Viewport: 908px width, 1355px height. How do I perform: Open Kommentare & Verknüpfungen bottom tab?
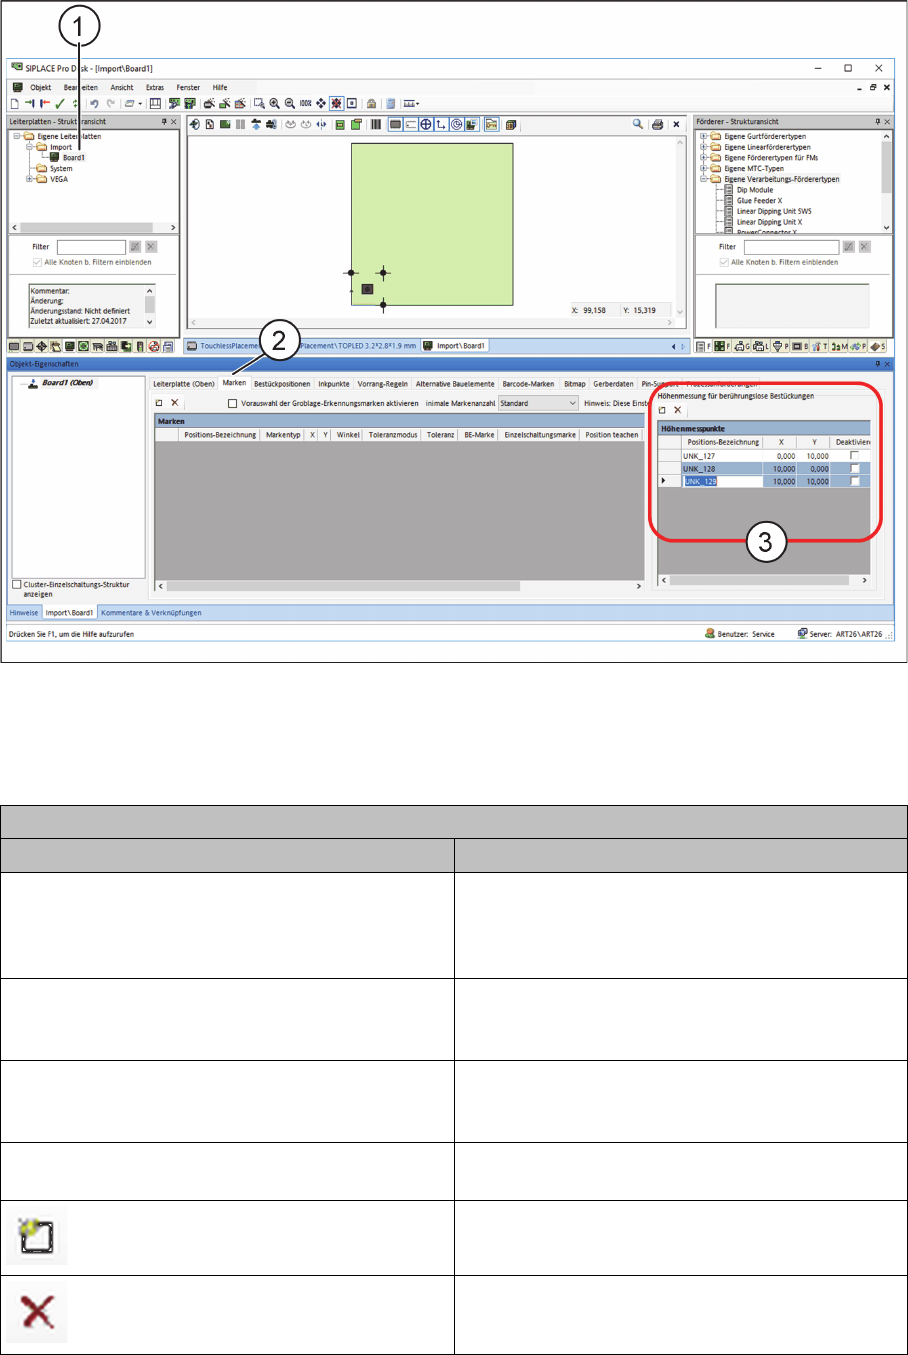tap(151, 613)
